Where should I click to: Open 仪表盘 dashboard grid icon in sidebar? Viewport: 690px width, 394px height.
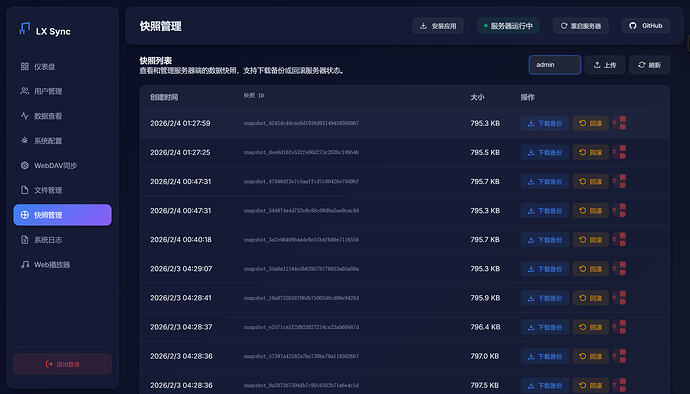25,66
